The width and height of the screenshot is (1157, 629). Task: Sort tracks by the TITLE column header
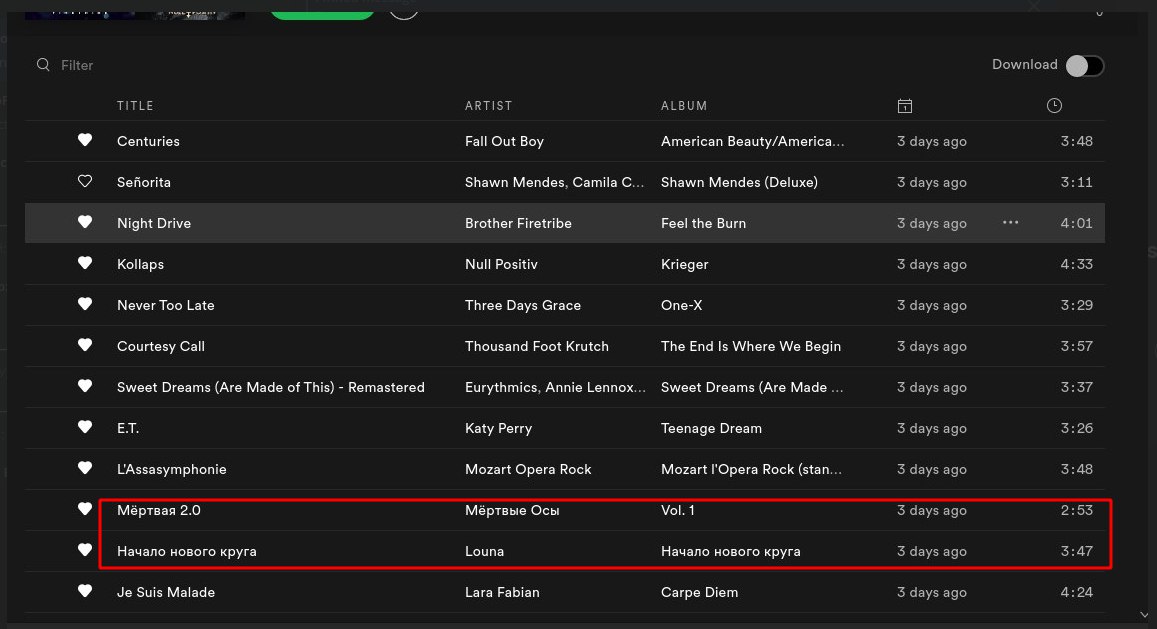(x=135, y=106)
